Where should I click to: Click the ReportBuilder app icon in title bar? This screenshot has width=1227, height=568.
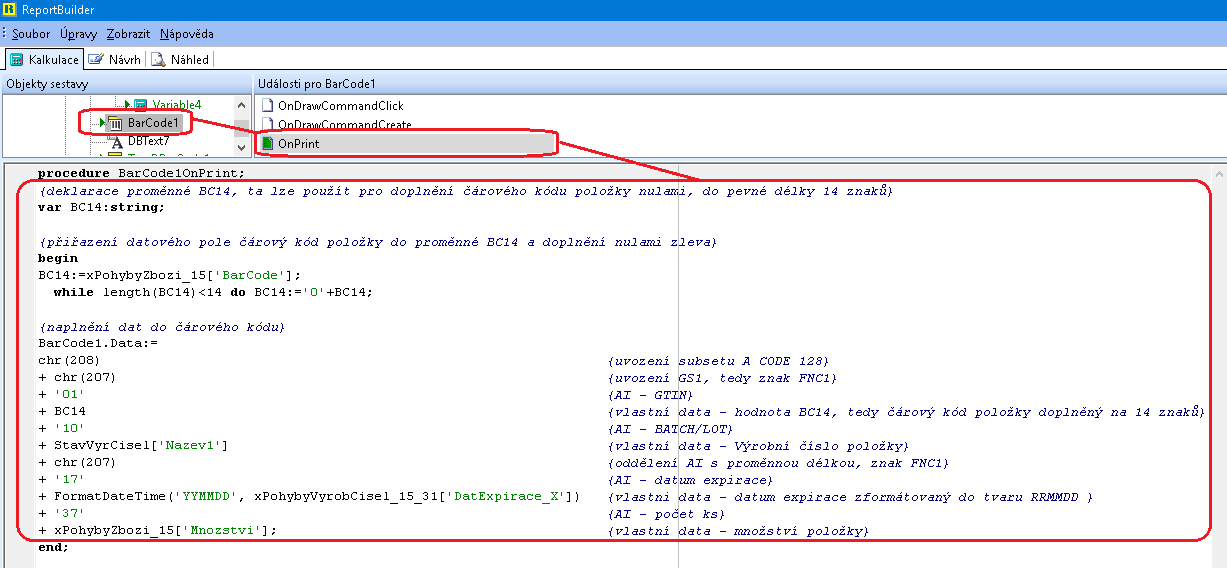point(8,10)
